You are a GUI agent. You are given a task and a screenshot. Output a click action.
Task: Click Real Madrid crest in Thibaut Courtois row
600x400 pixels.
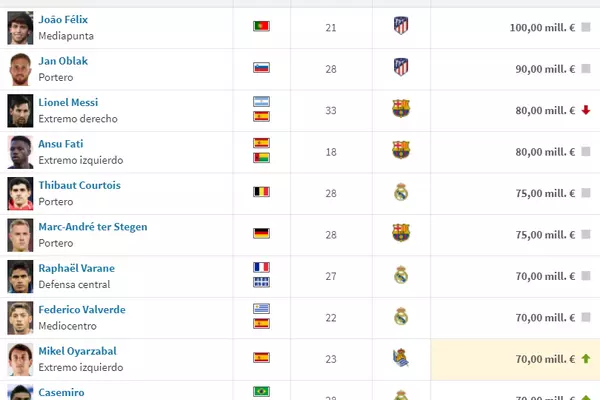coord(402,192)
